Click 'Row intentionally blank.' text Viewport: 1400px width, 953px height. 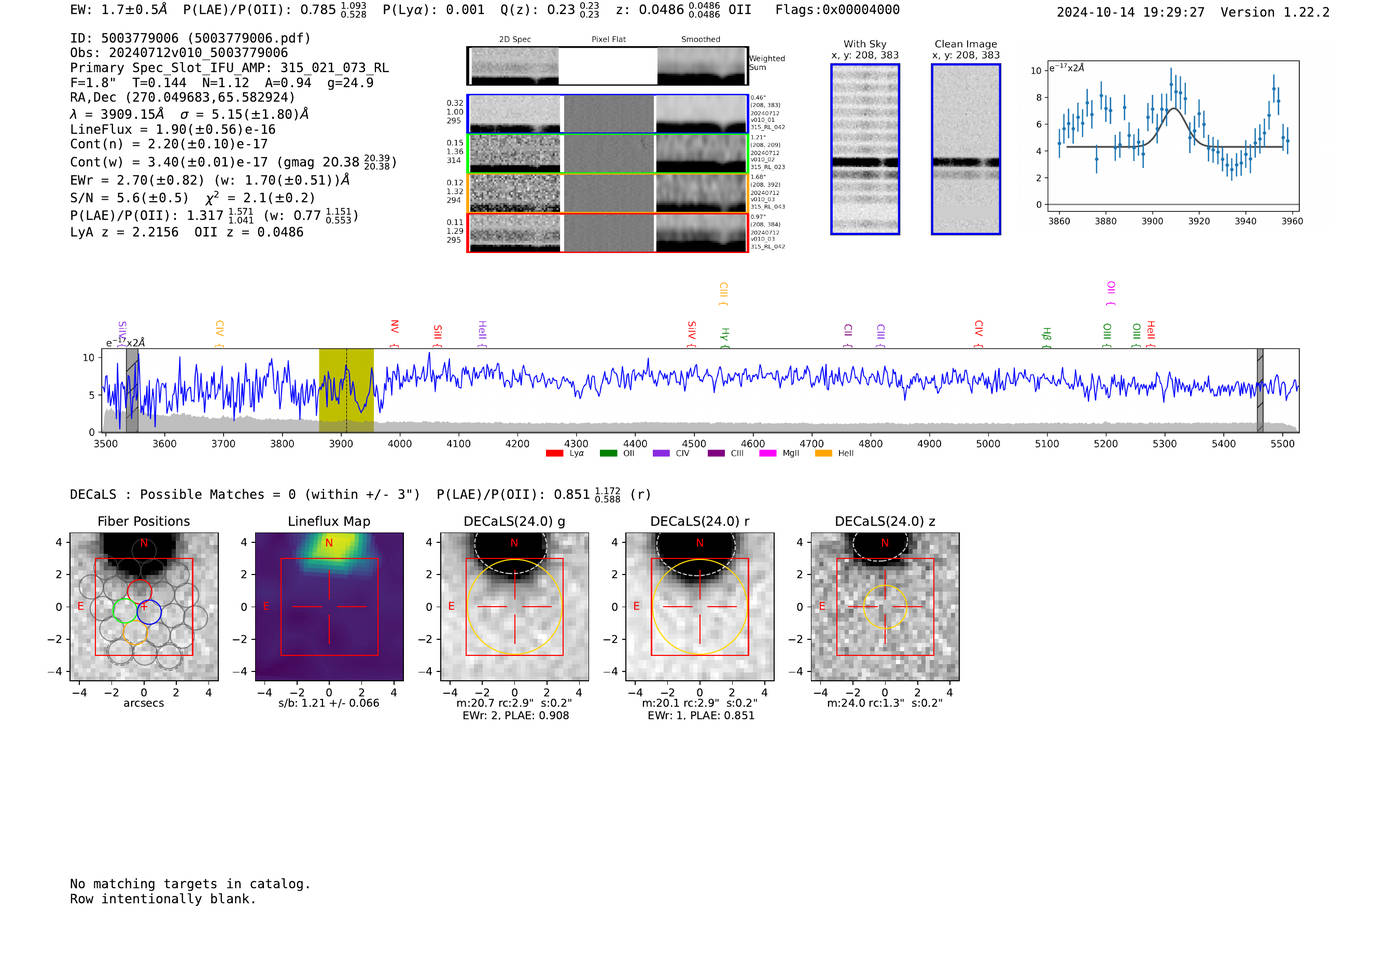163,899
